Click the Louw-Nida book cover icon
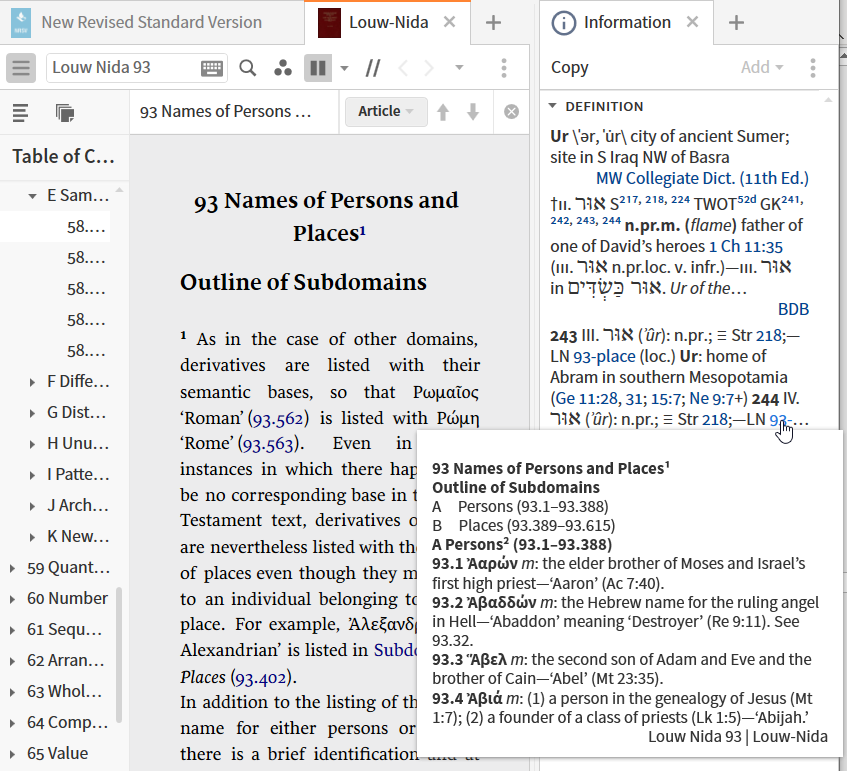 pos(329,23)
